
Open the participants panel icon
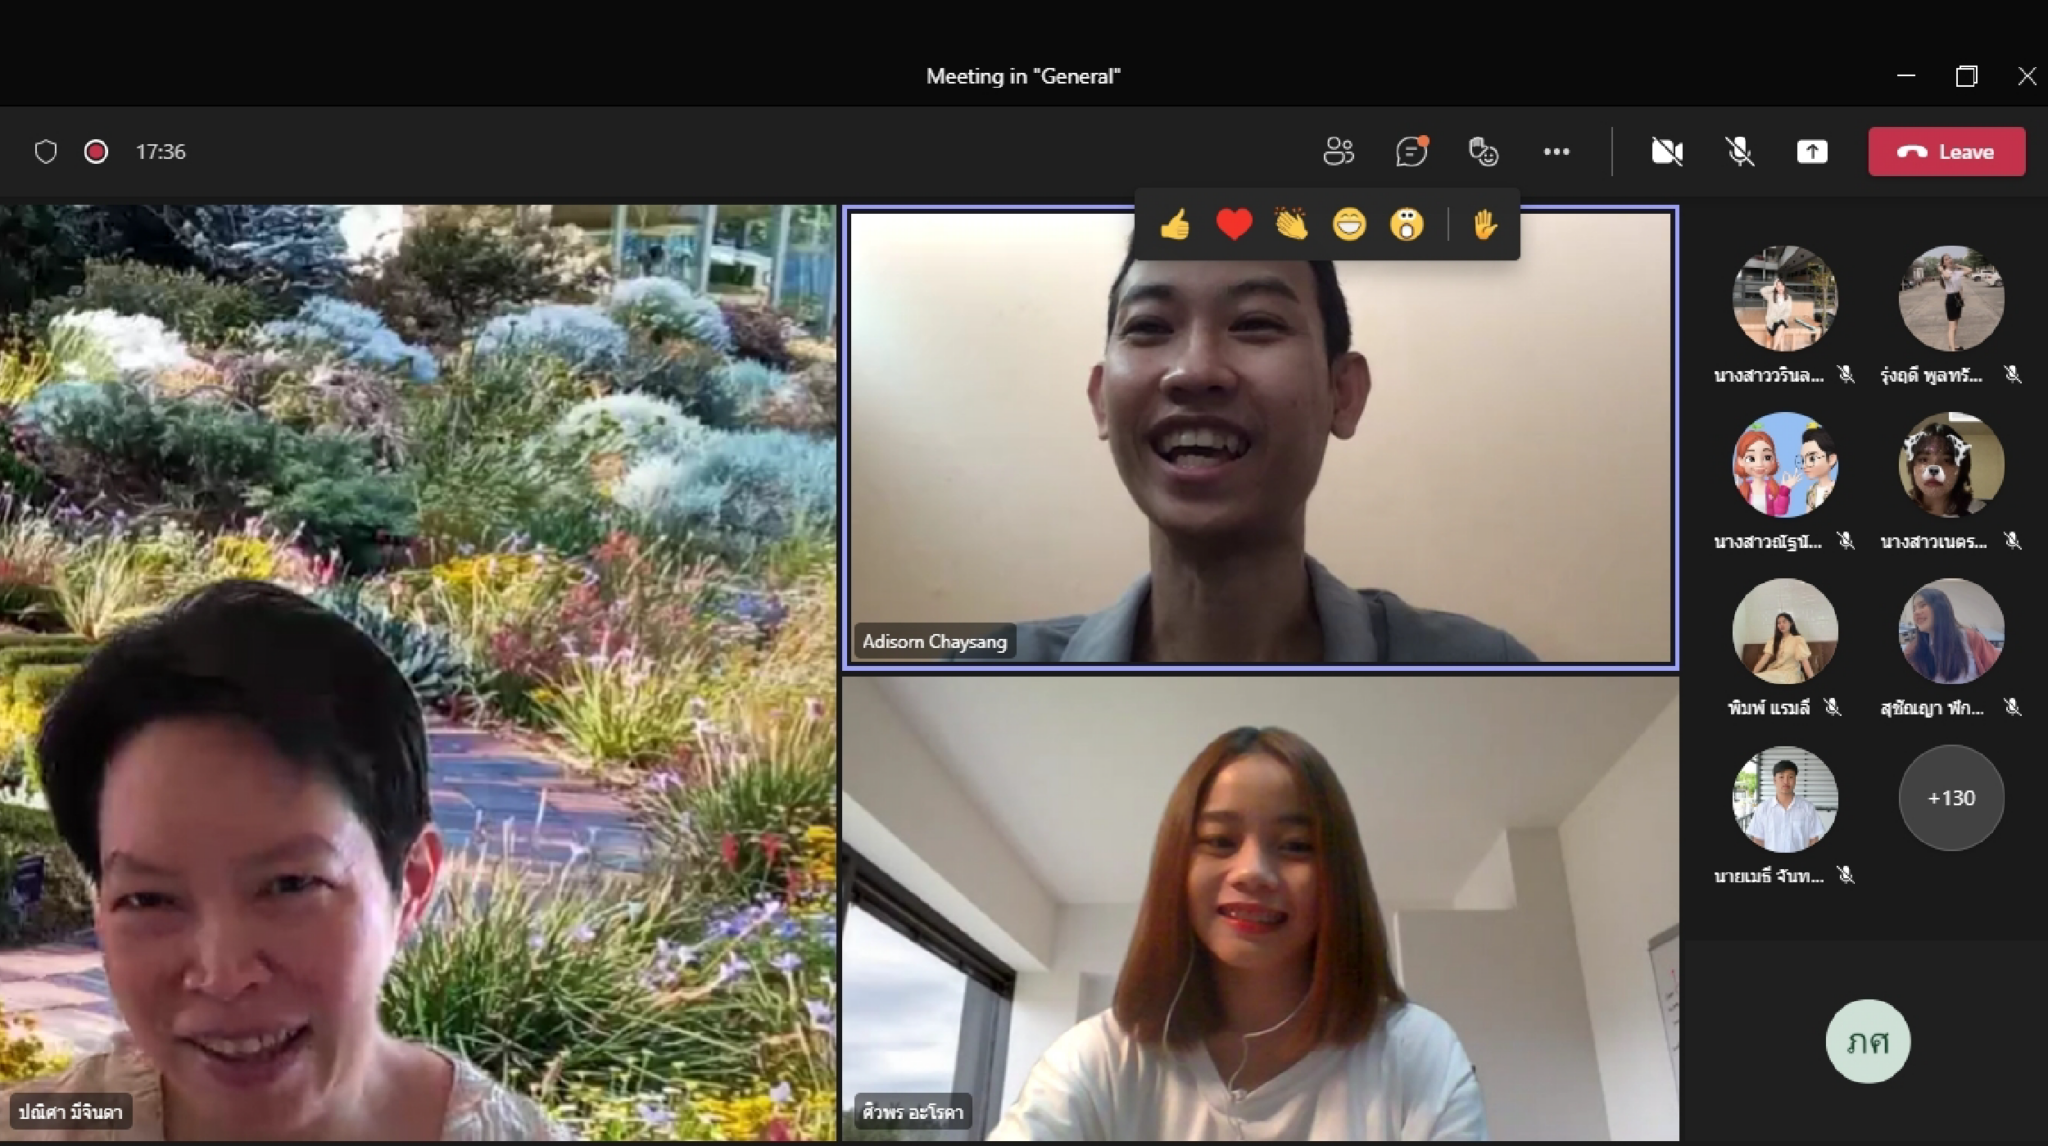(1338, 152)
